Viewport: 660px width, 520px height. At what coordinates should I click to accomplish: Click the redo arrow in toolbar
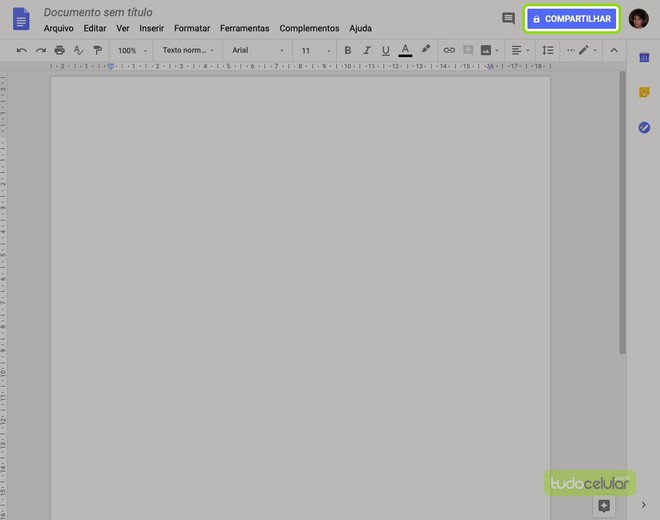click(41, 50)
